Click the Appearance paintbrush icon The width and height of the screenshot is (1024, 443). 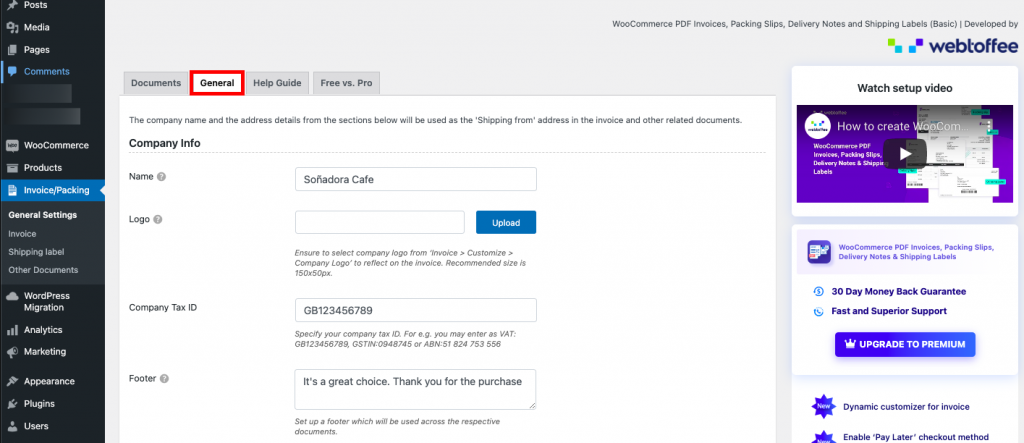[12, 382]
